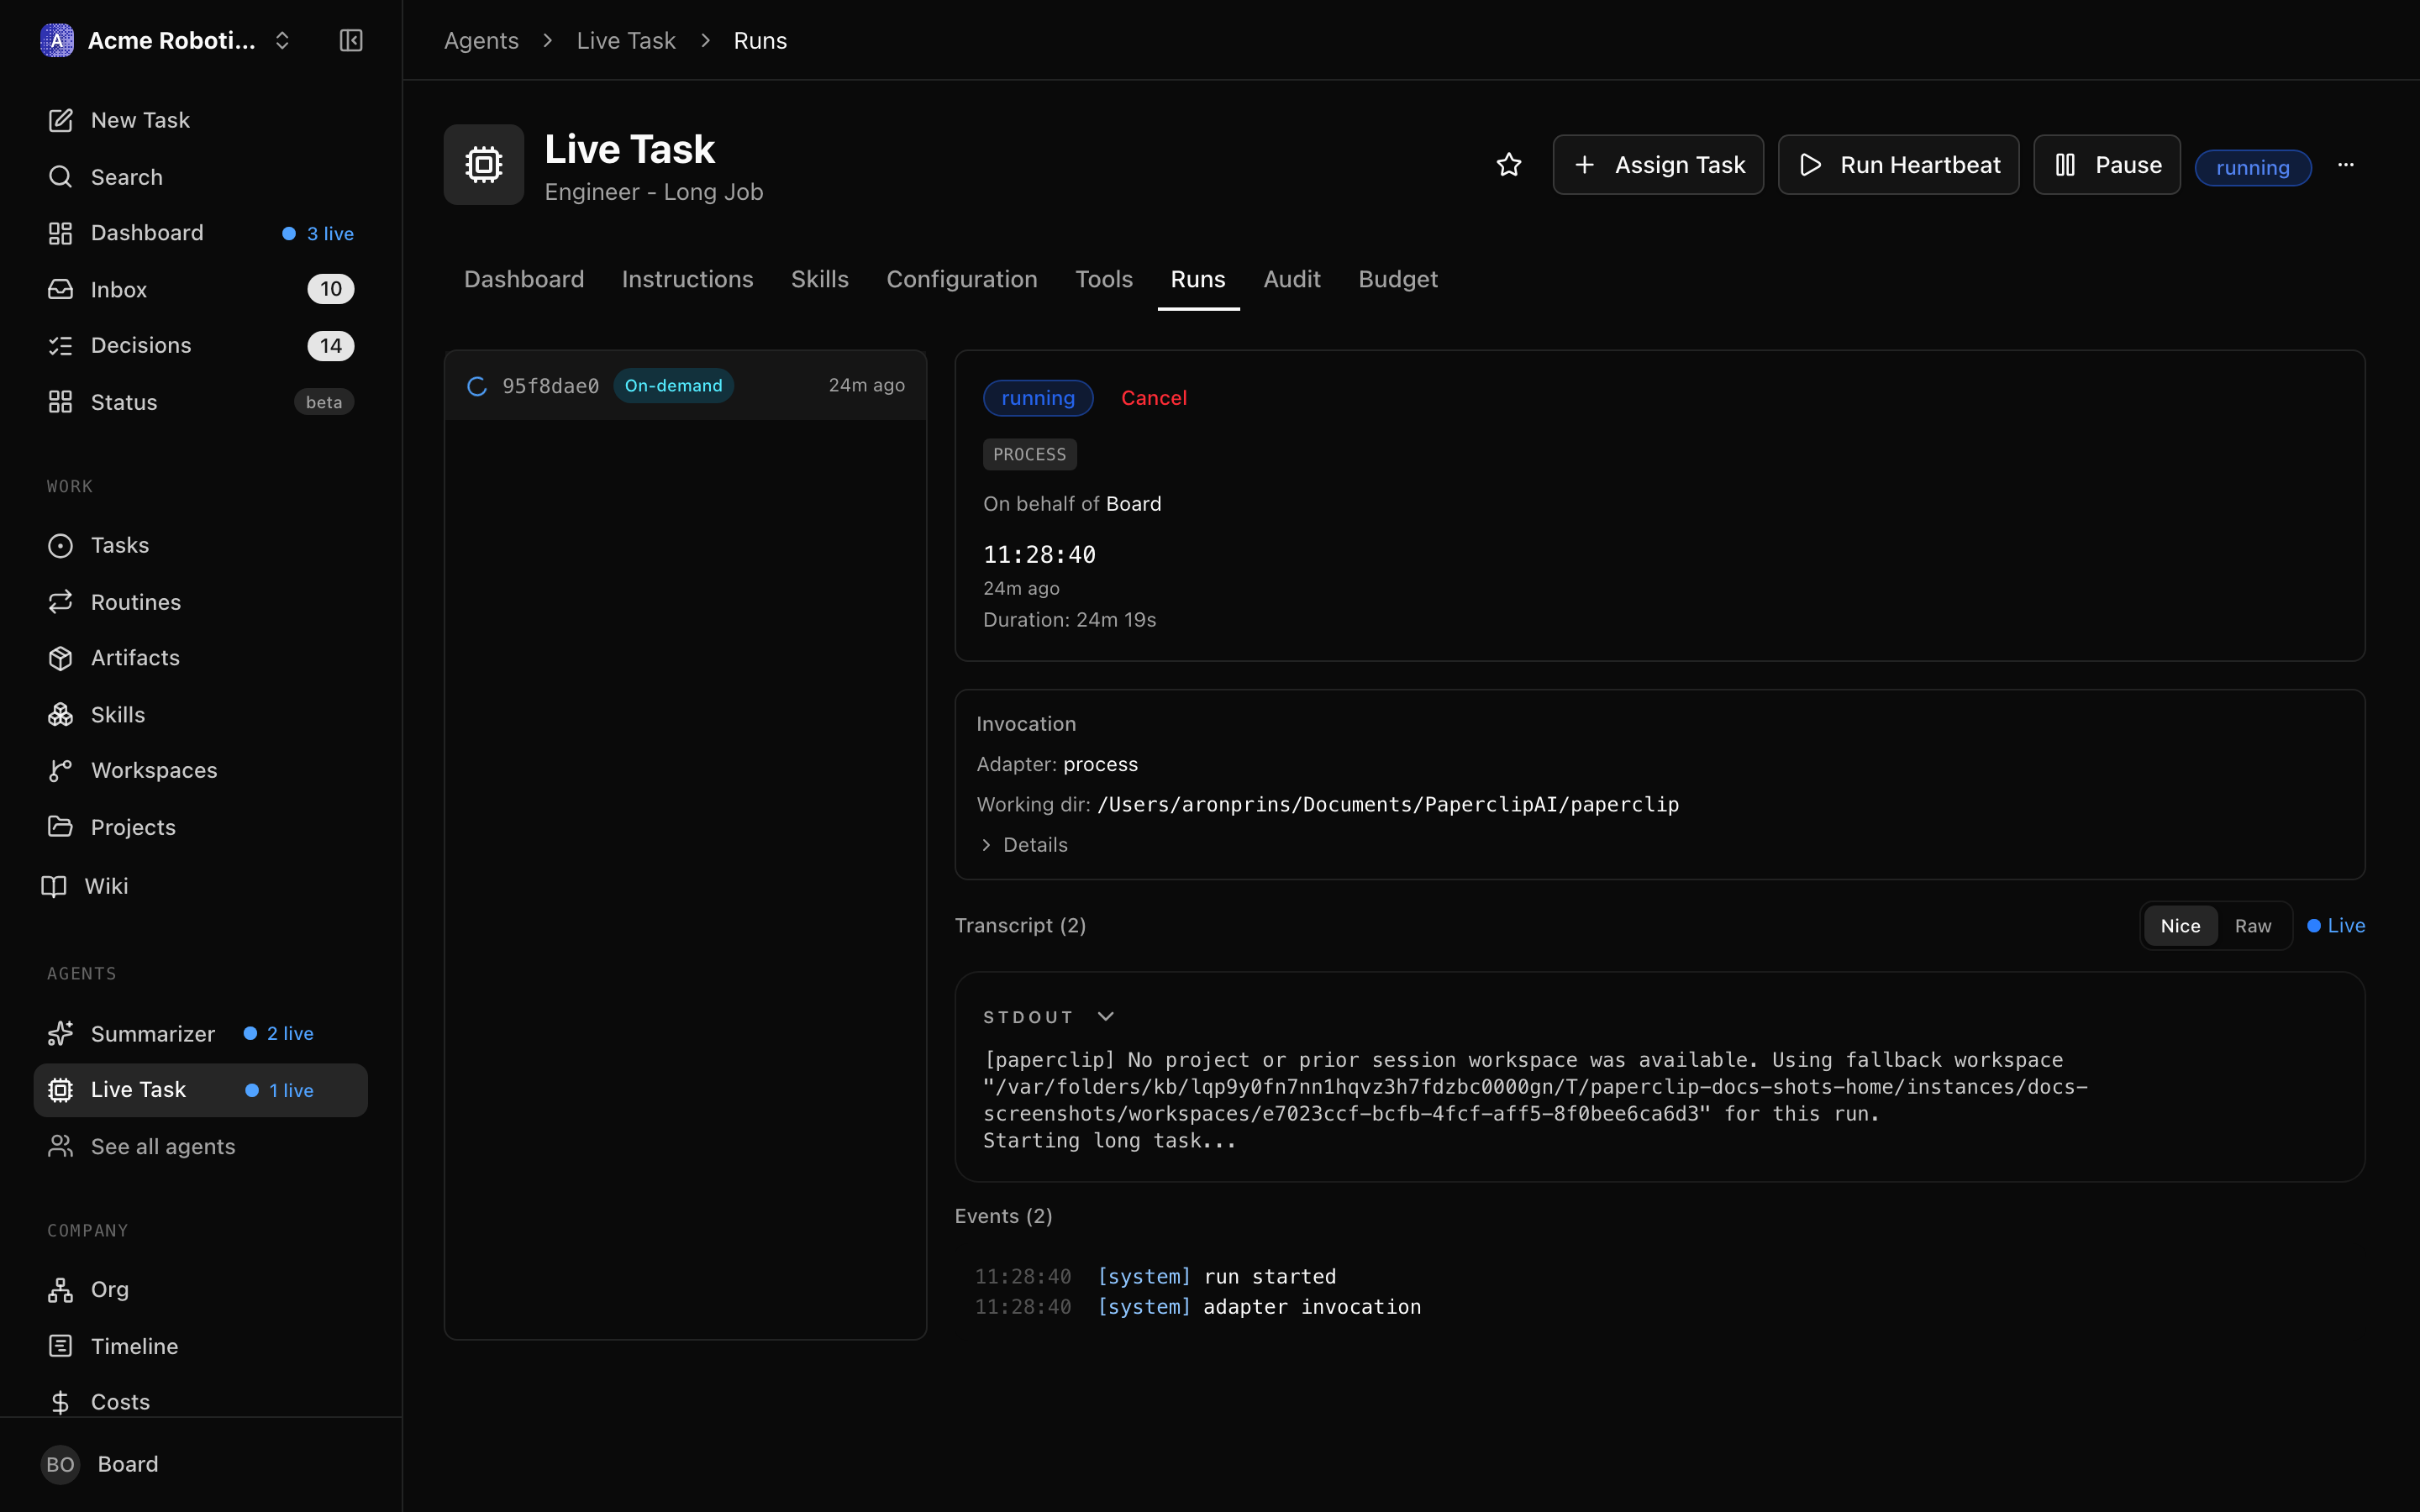2420x1512 pixels.
Task: Click the Workspaces branch icon
Action: (x=60, y=770)
